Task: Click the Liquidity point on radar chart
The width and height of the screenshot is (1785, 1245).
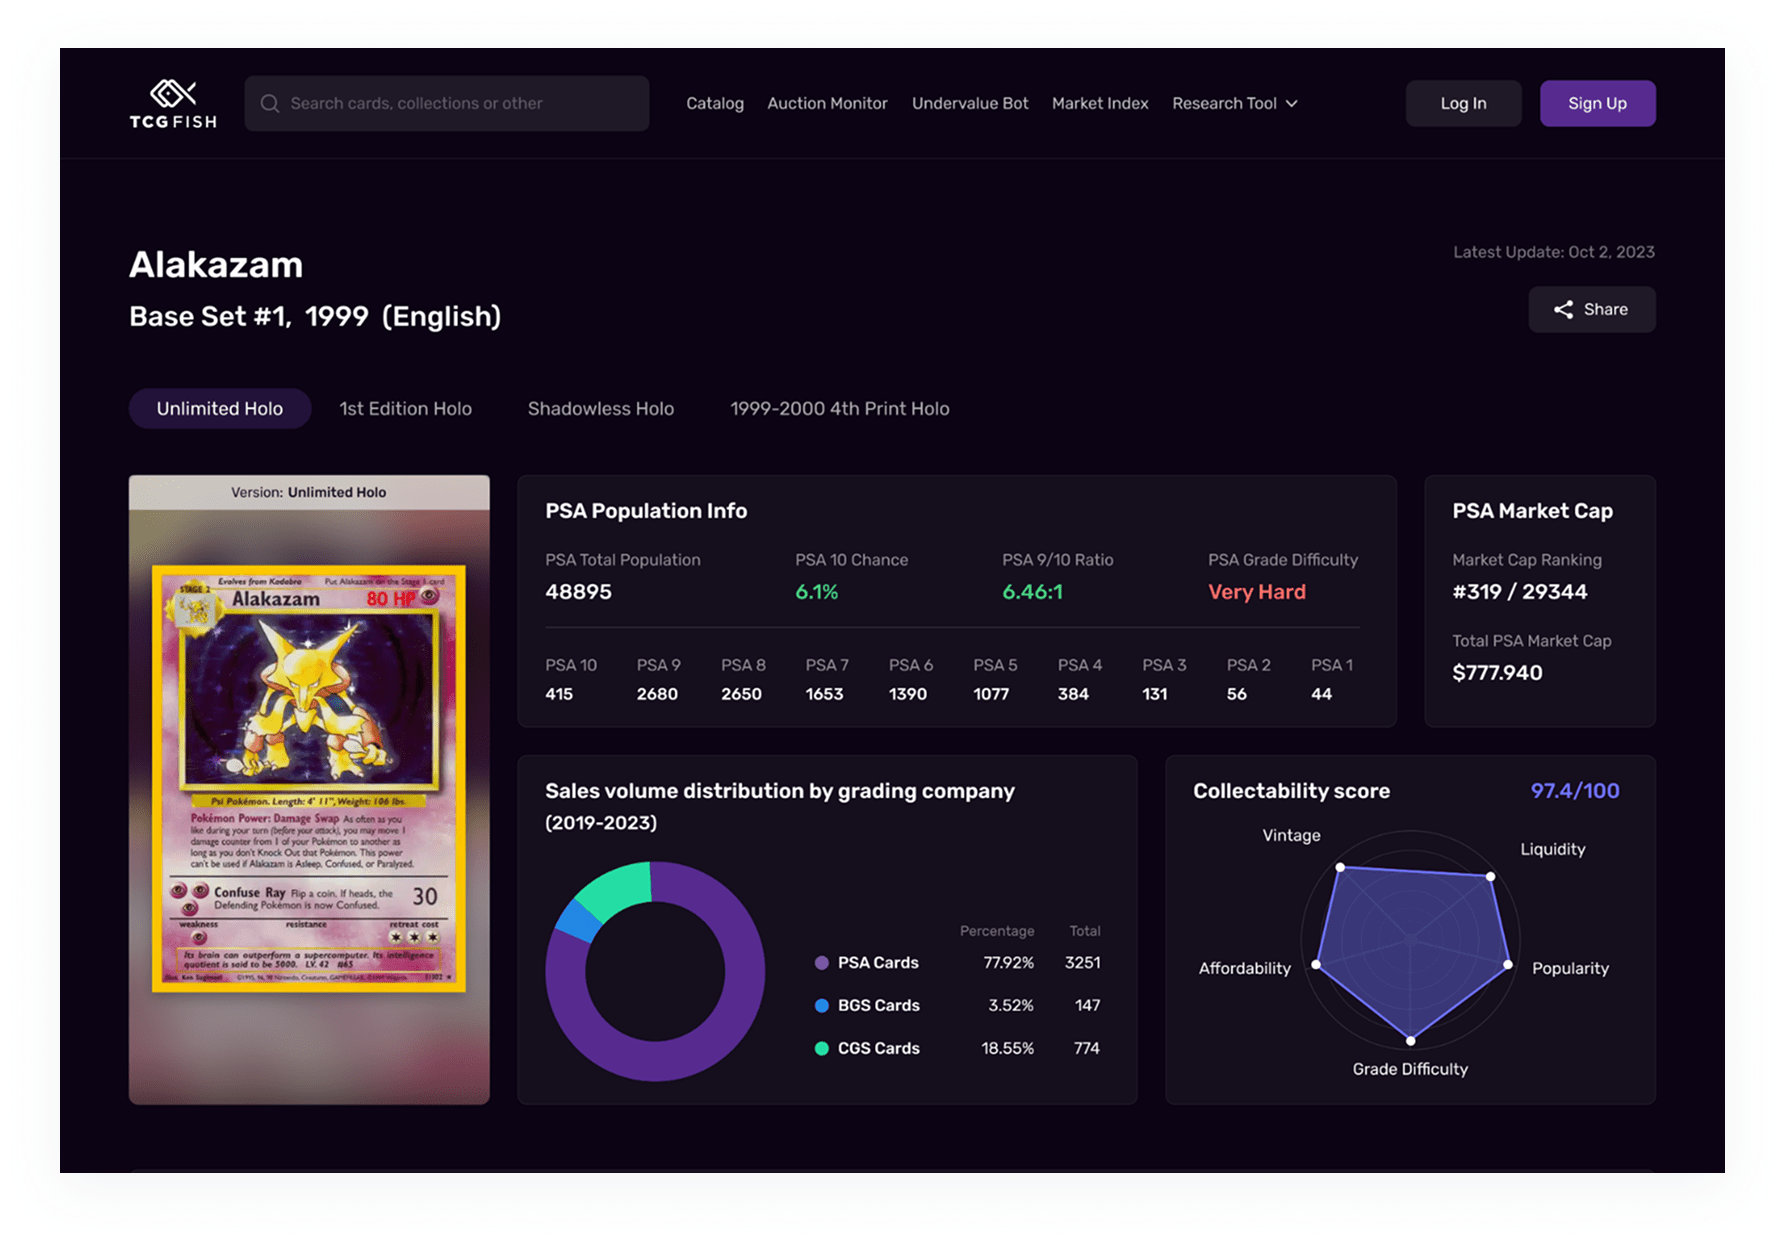Action: [x=1490, y=877]
